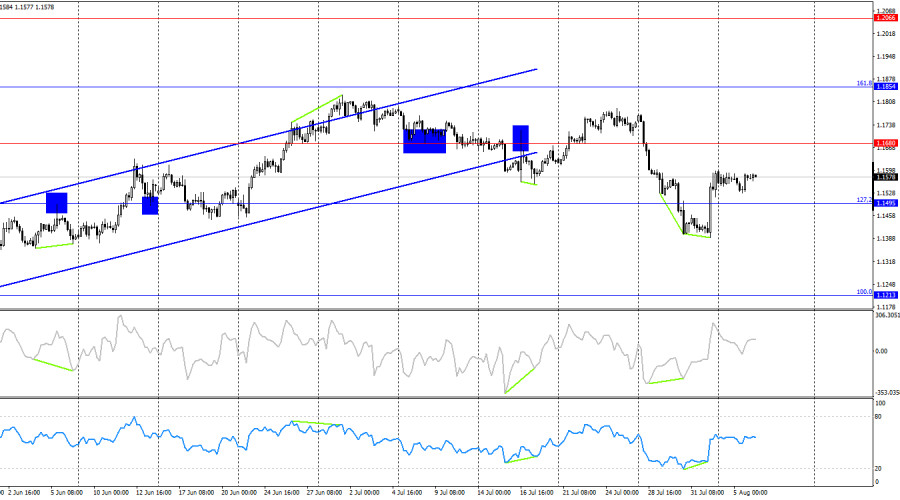Click the 80 level on RSI scale
This screenshot has height=500, width=900.
[x=878, y=417]
